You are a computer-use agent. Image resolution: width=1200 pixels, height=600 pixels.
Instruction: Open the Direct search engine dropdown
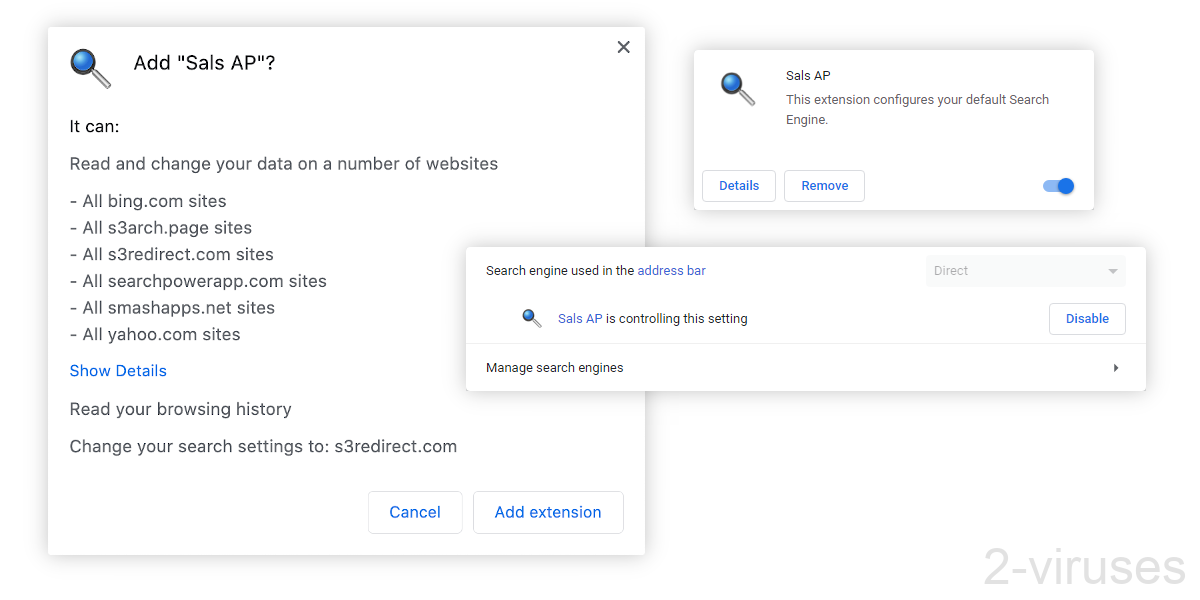[x=1025, y=270]
